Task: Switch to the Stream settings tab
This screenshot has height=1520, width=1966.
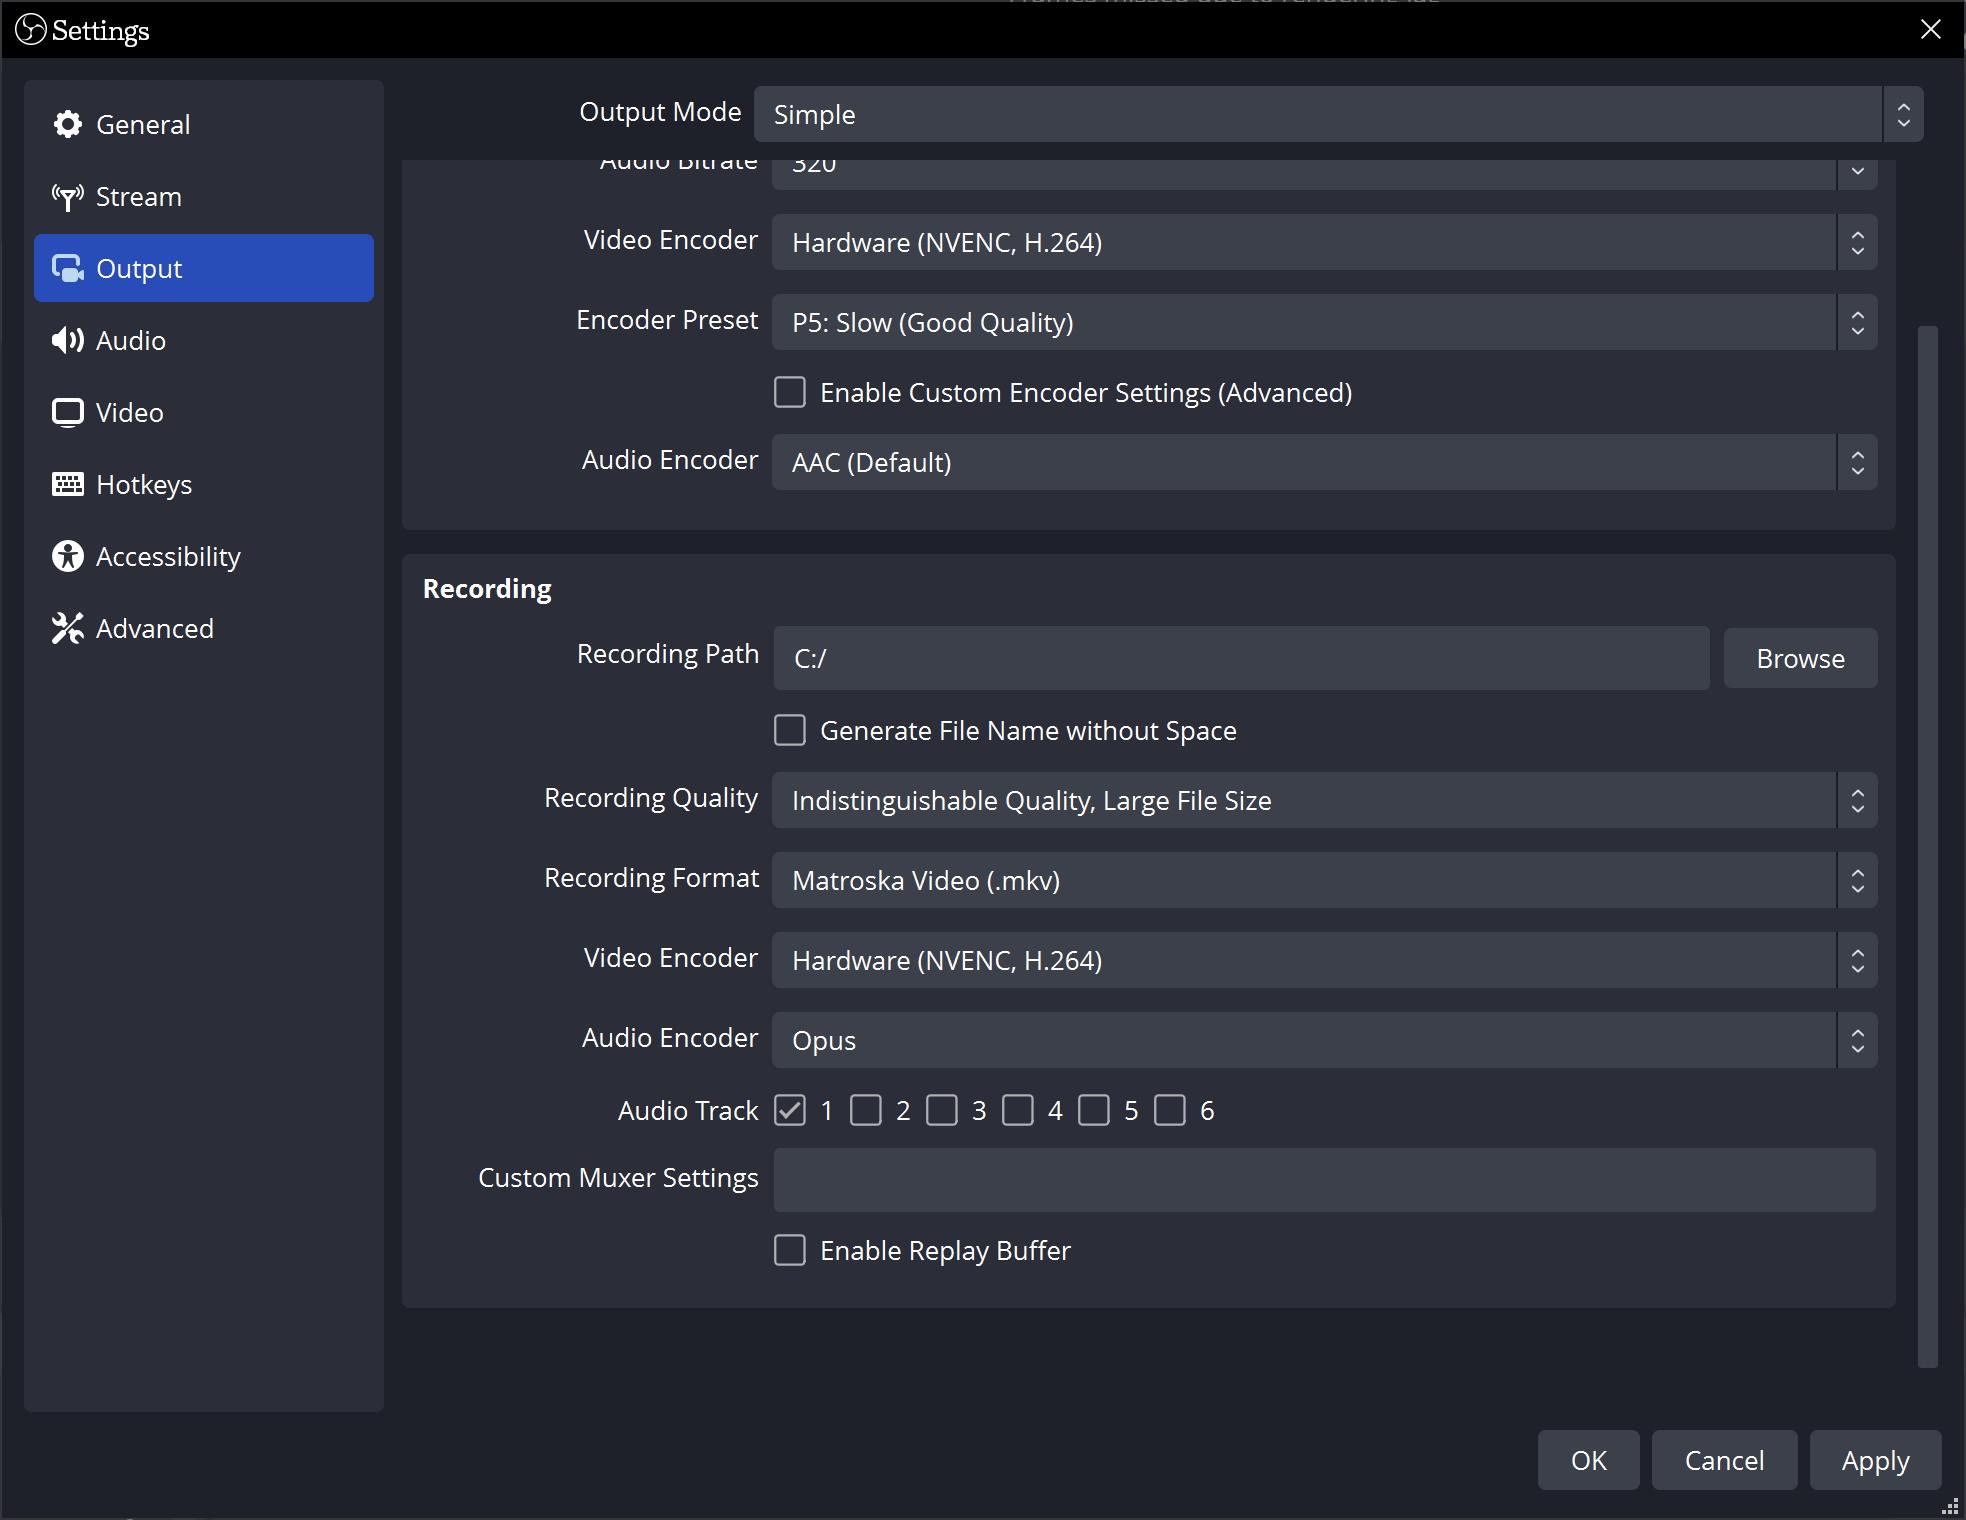Action: [x=138, y=196]
